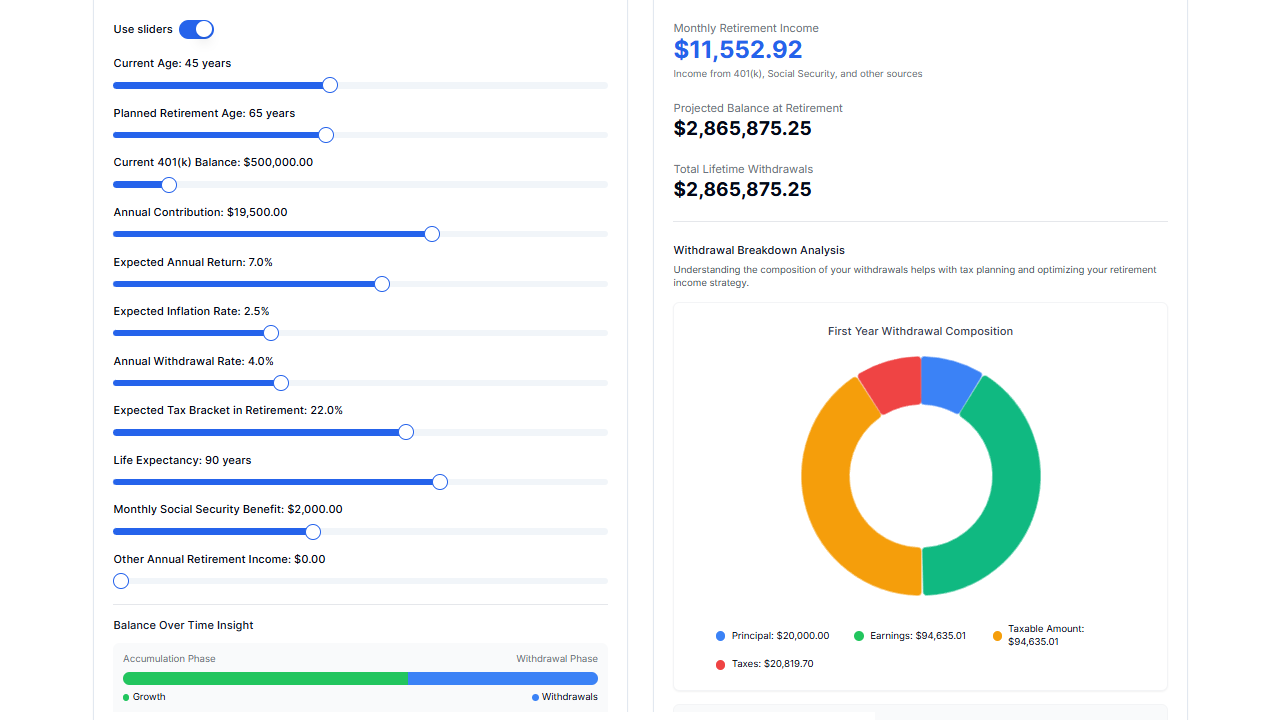Click the Current Age slider handle
1280x720 pixels.
(330, 85)
